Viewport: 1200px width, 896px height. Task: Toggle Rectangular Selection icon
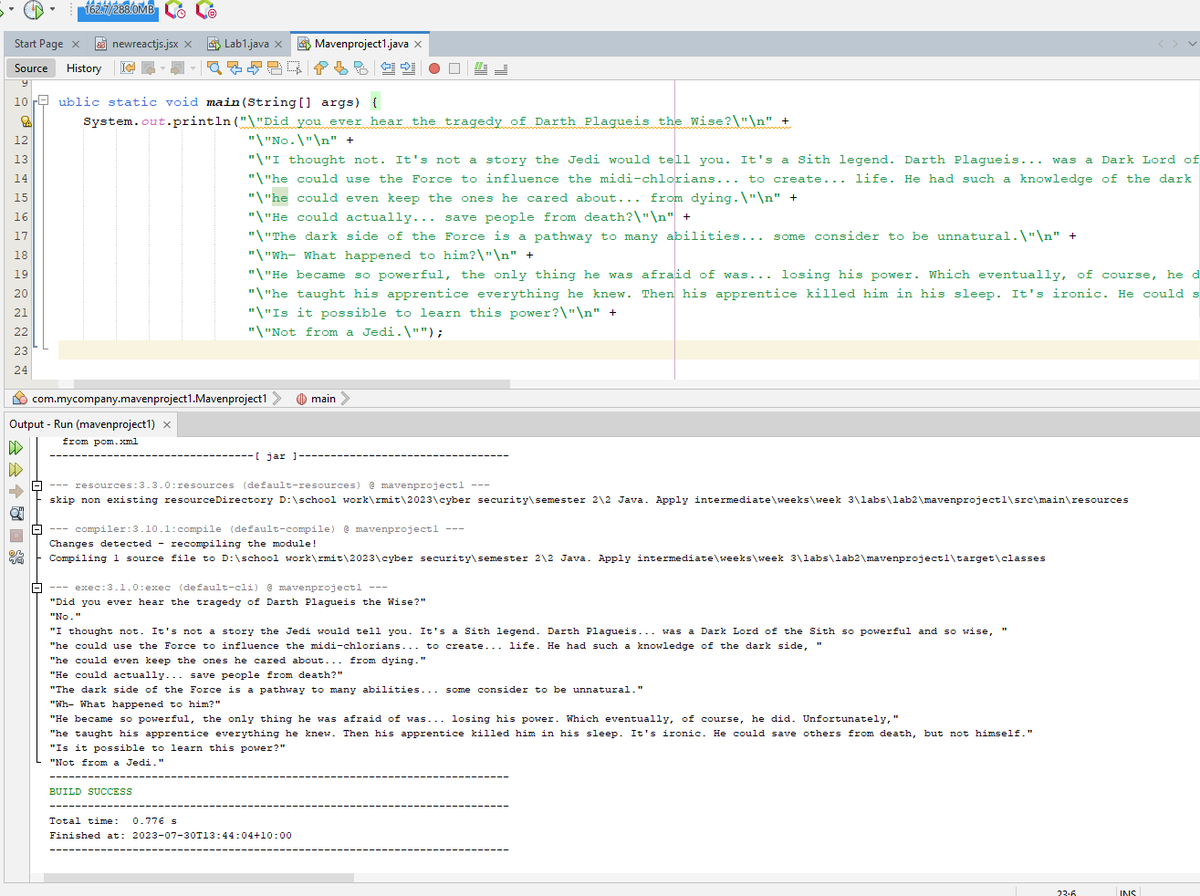[x=294, y=68]
